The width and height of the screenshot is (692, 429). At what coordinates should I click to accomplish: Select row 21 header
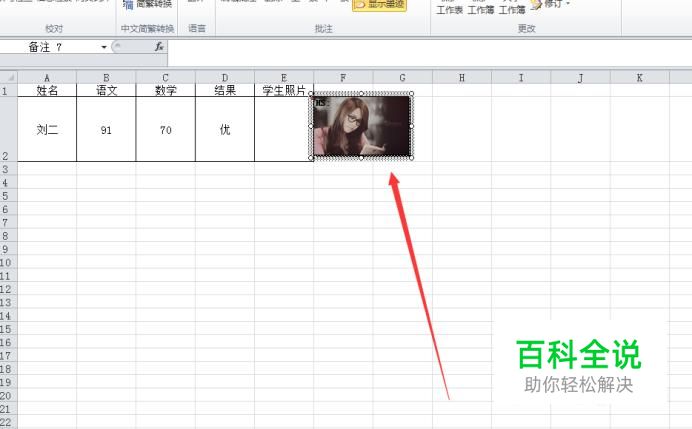tap(8, 409)
